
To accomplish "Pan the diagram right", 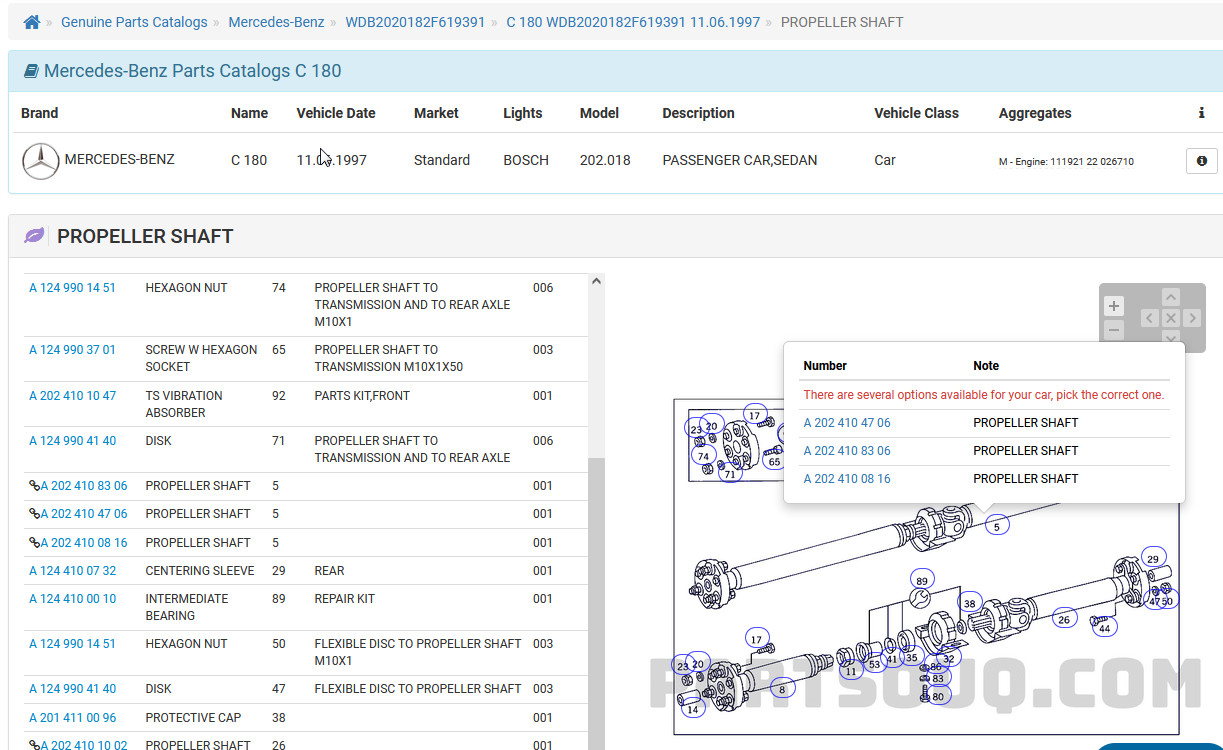I will click(x=1191, y=318).
